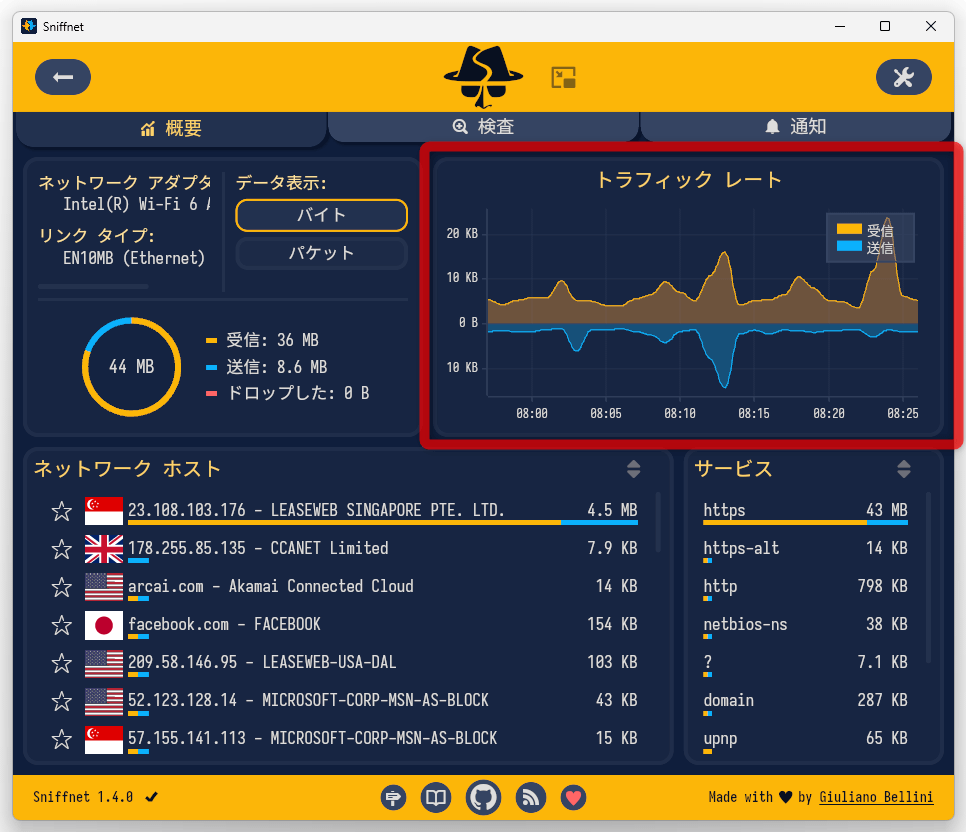Star the facebook.com host

click(62, 625)
